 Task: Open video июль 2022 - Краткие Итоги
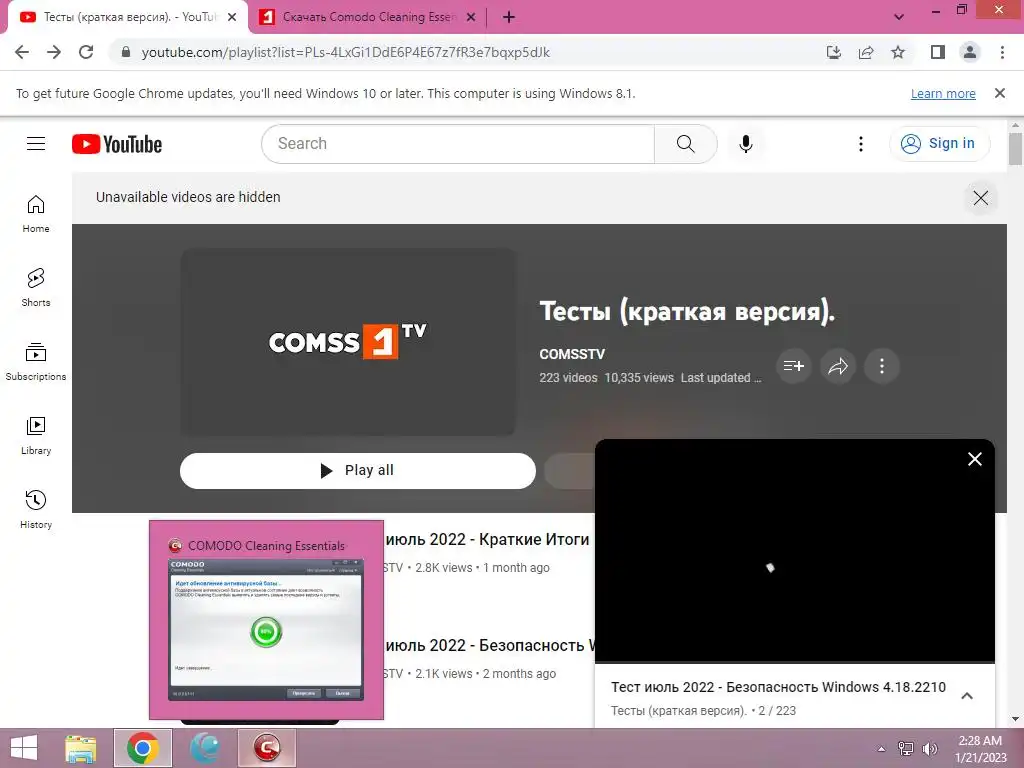[488, 539]
